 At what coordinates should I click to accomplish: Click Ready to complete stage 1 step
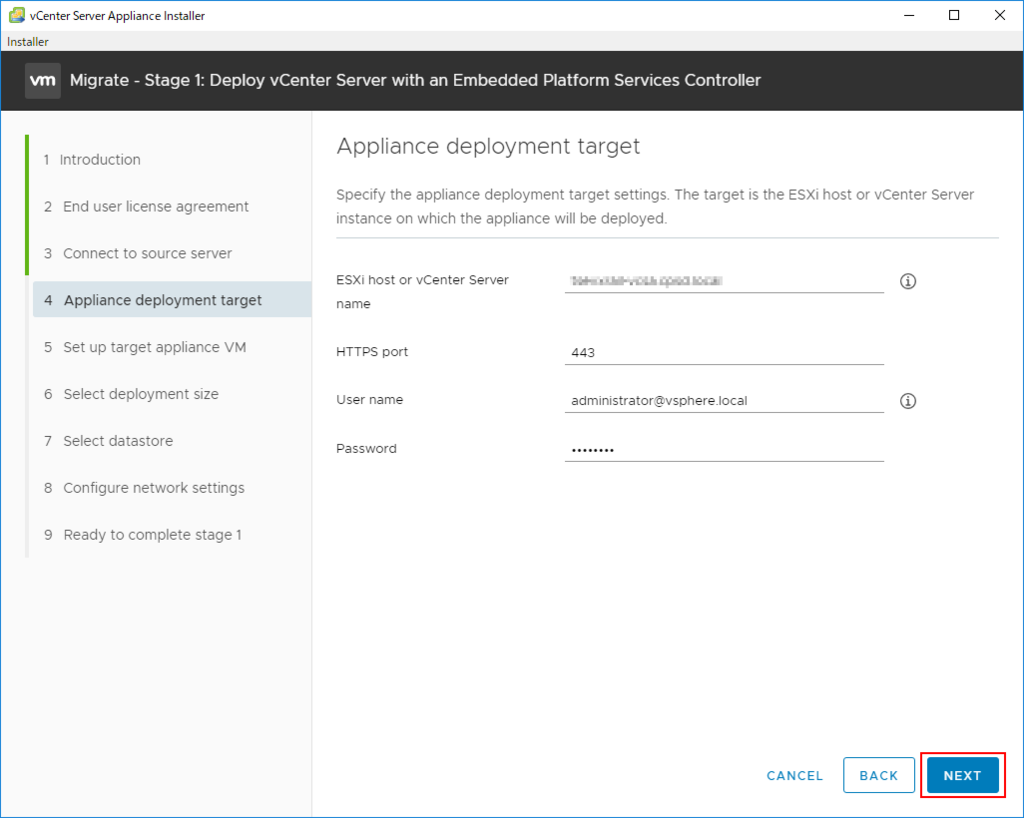coord(152,535)
